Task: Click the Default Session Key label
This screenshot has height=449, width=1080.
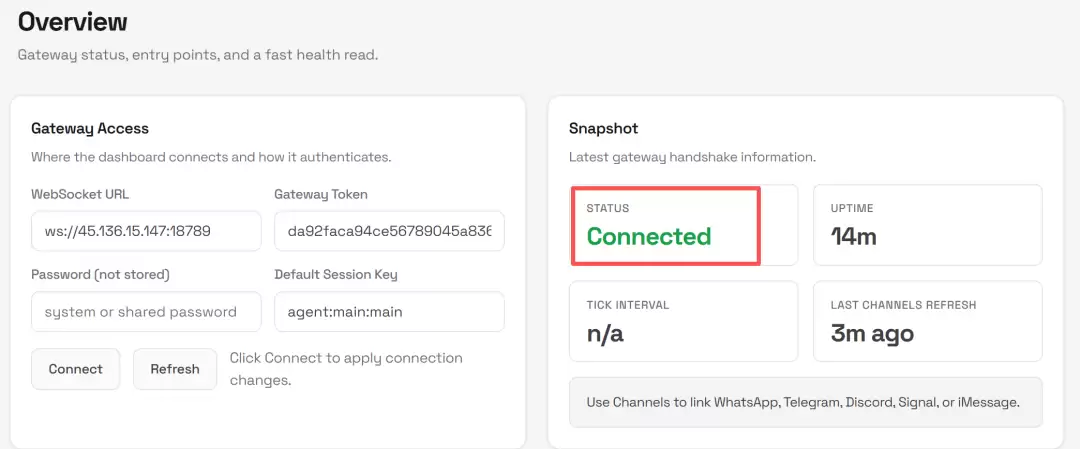Action: pyautogui.click(x=336, y=274)
